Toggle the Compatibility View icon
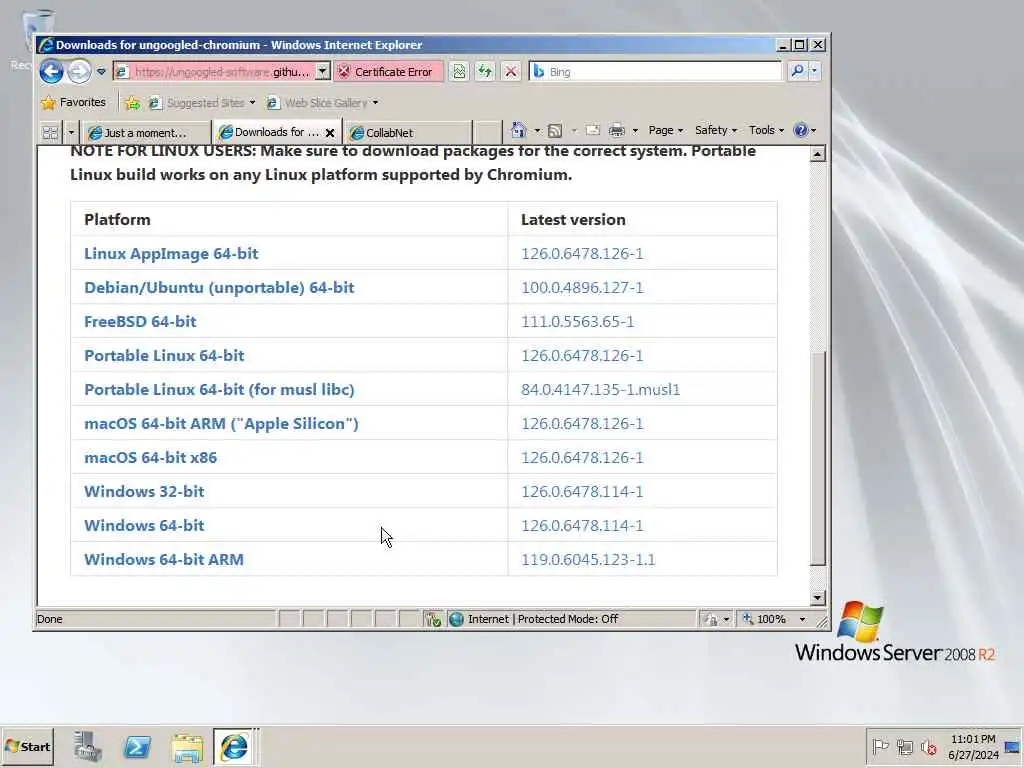 [x=459, y=72]
